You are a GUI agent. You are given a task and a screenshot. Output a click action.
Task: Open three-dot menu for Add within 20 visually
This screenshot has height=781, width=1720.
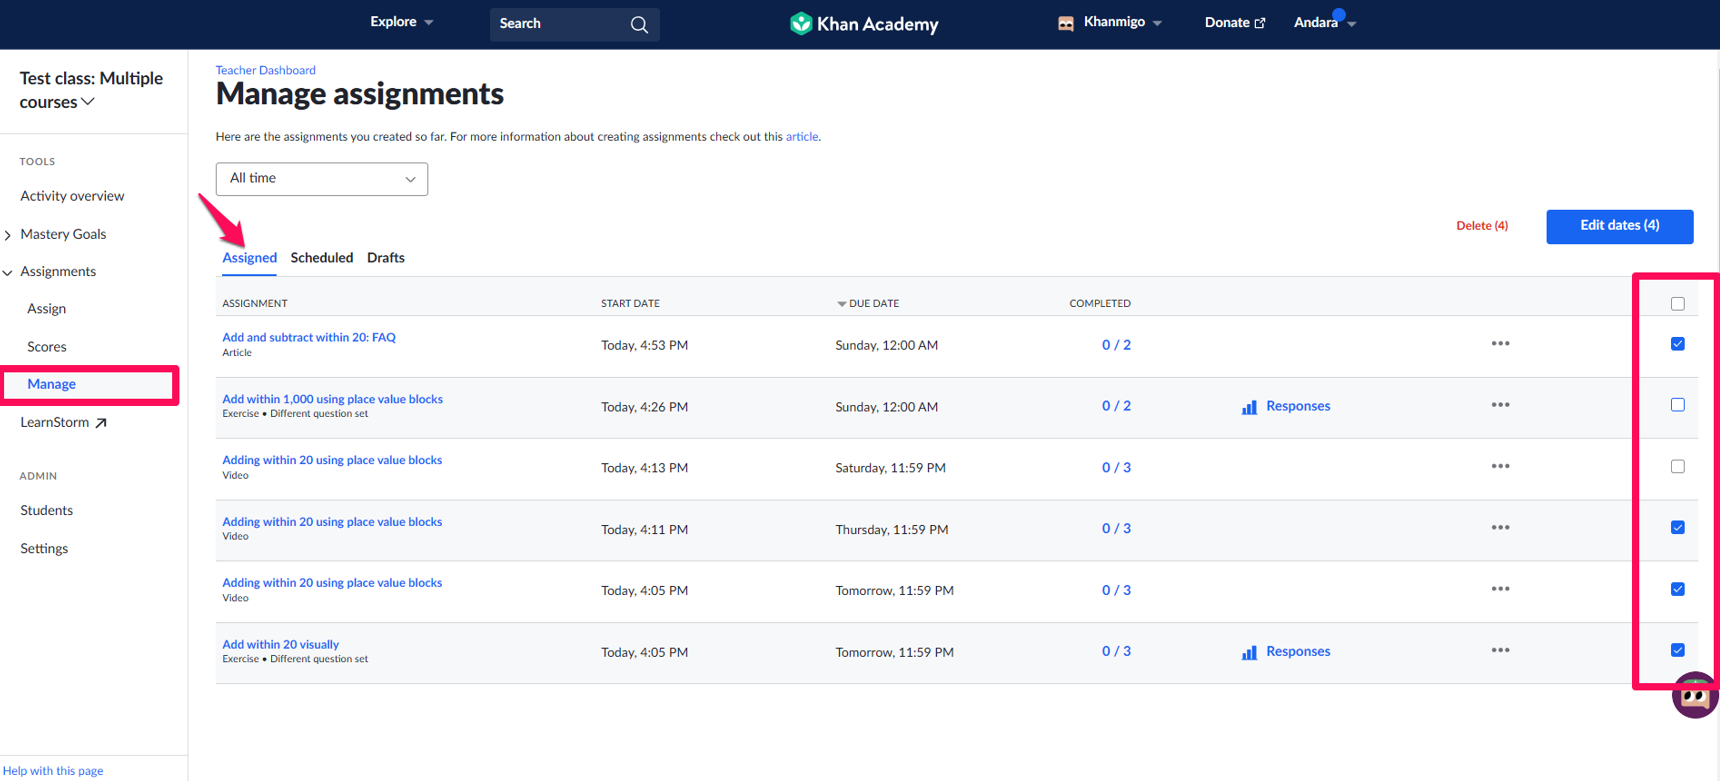[1500, 651]
